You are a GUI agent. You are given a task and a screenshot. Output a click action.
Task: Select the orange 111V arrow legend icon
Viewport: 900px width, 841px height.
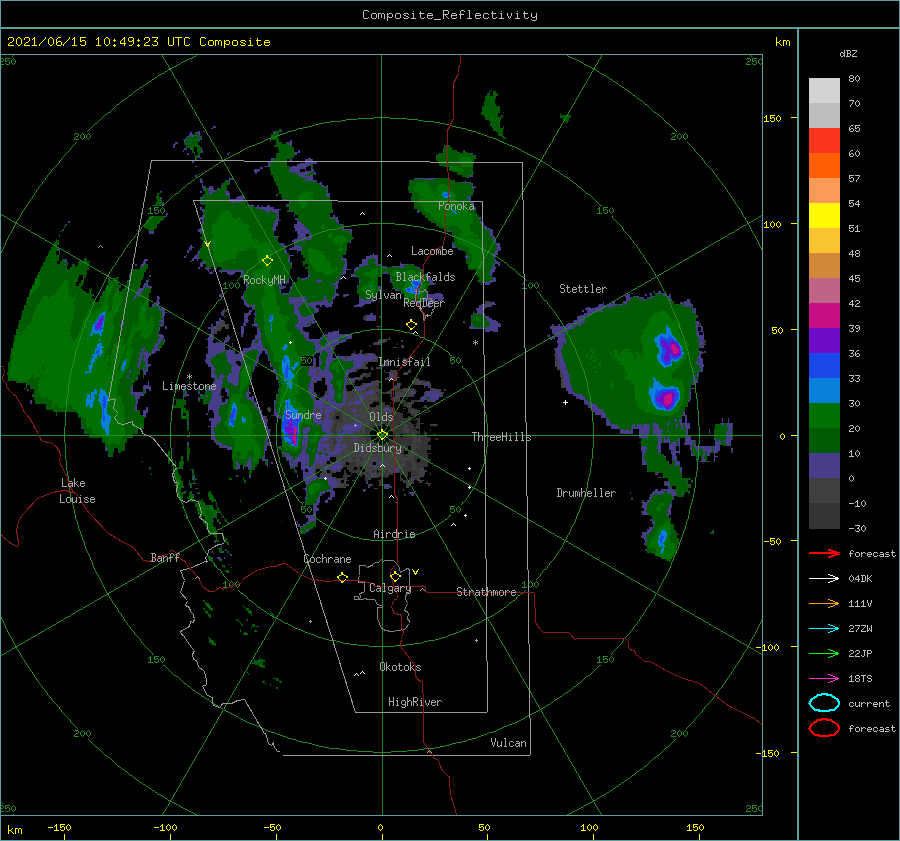pyautogui.click(x=824, y=603)
